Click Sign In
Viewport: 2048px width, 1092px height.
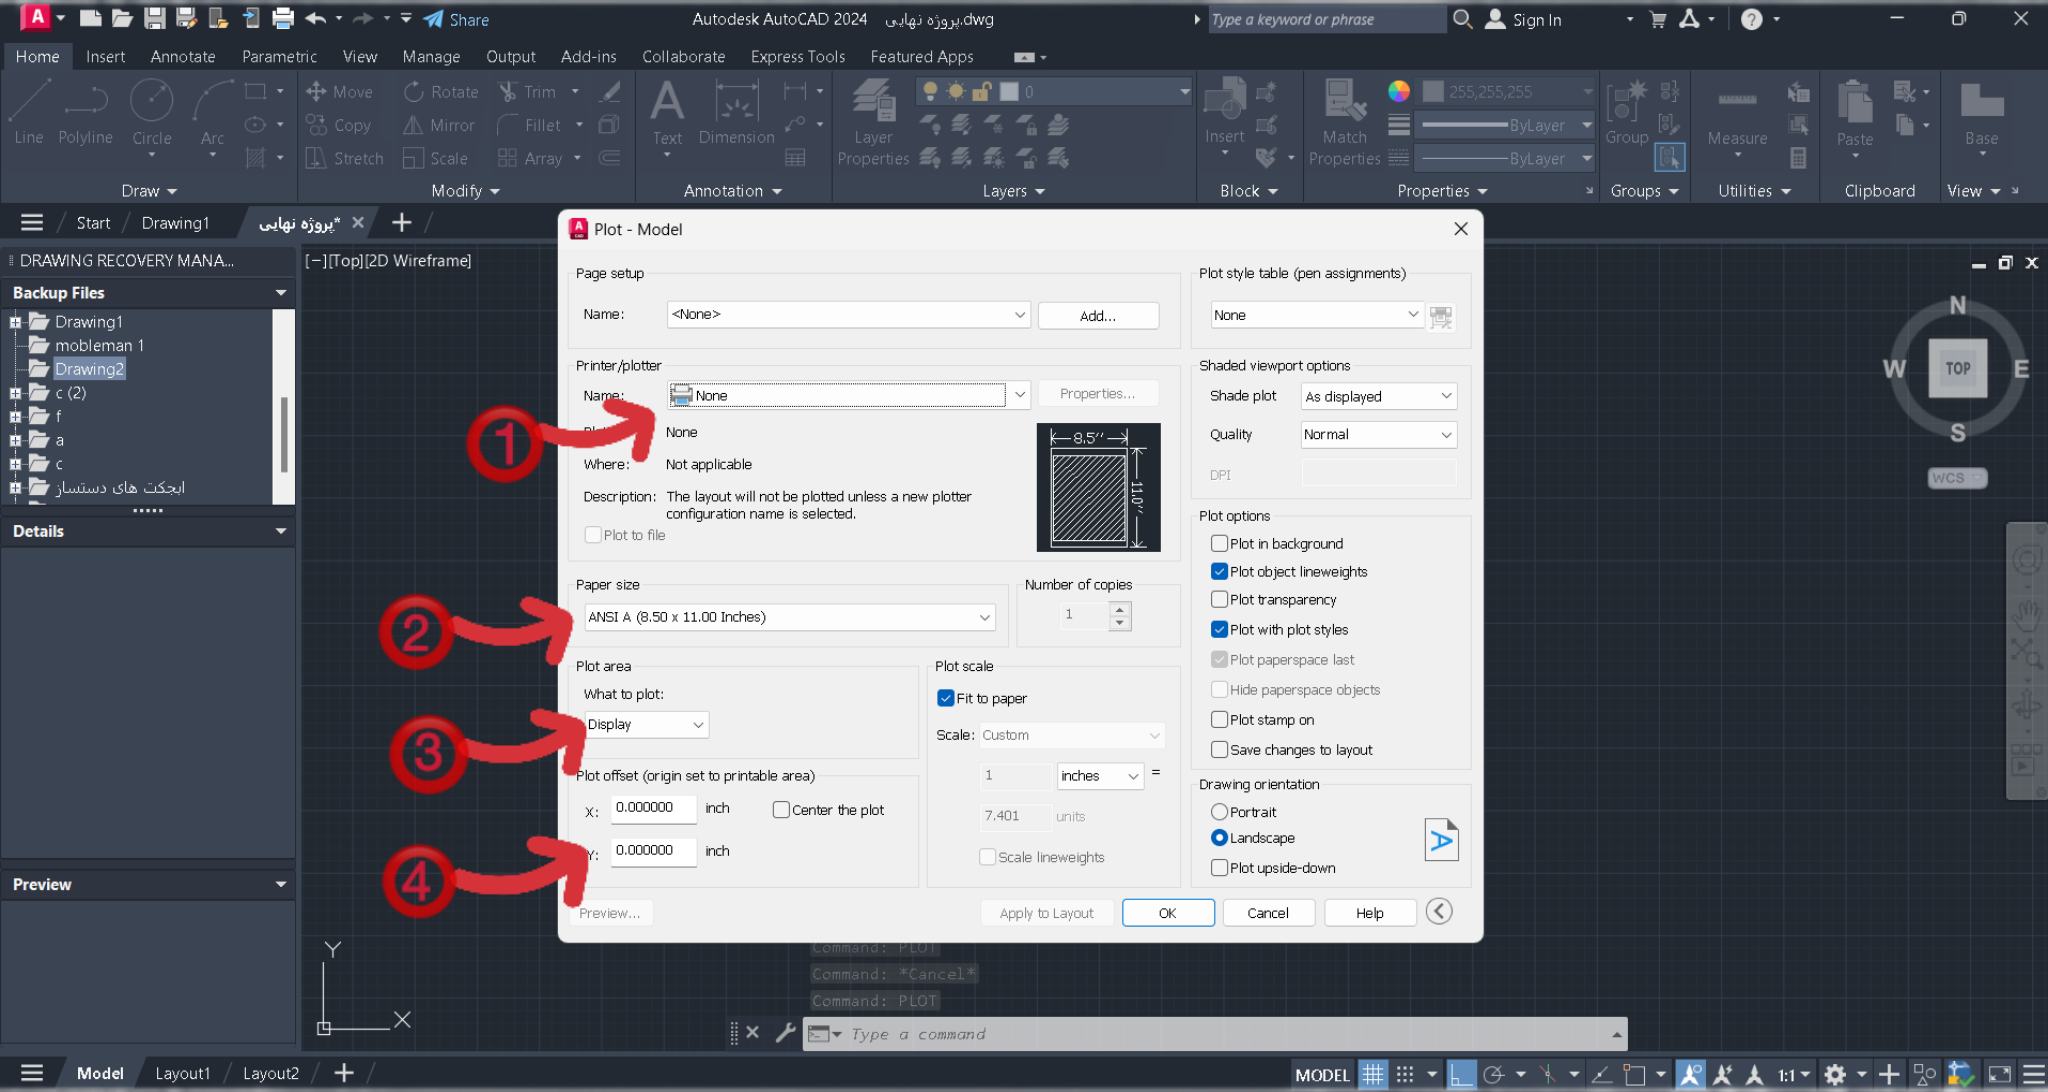click(x=1524, y=19)
